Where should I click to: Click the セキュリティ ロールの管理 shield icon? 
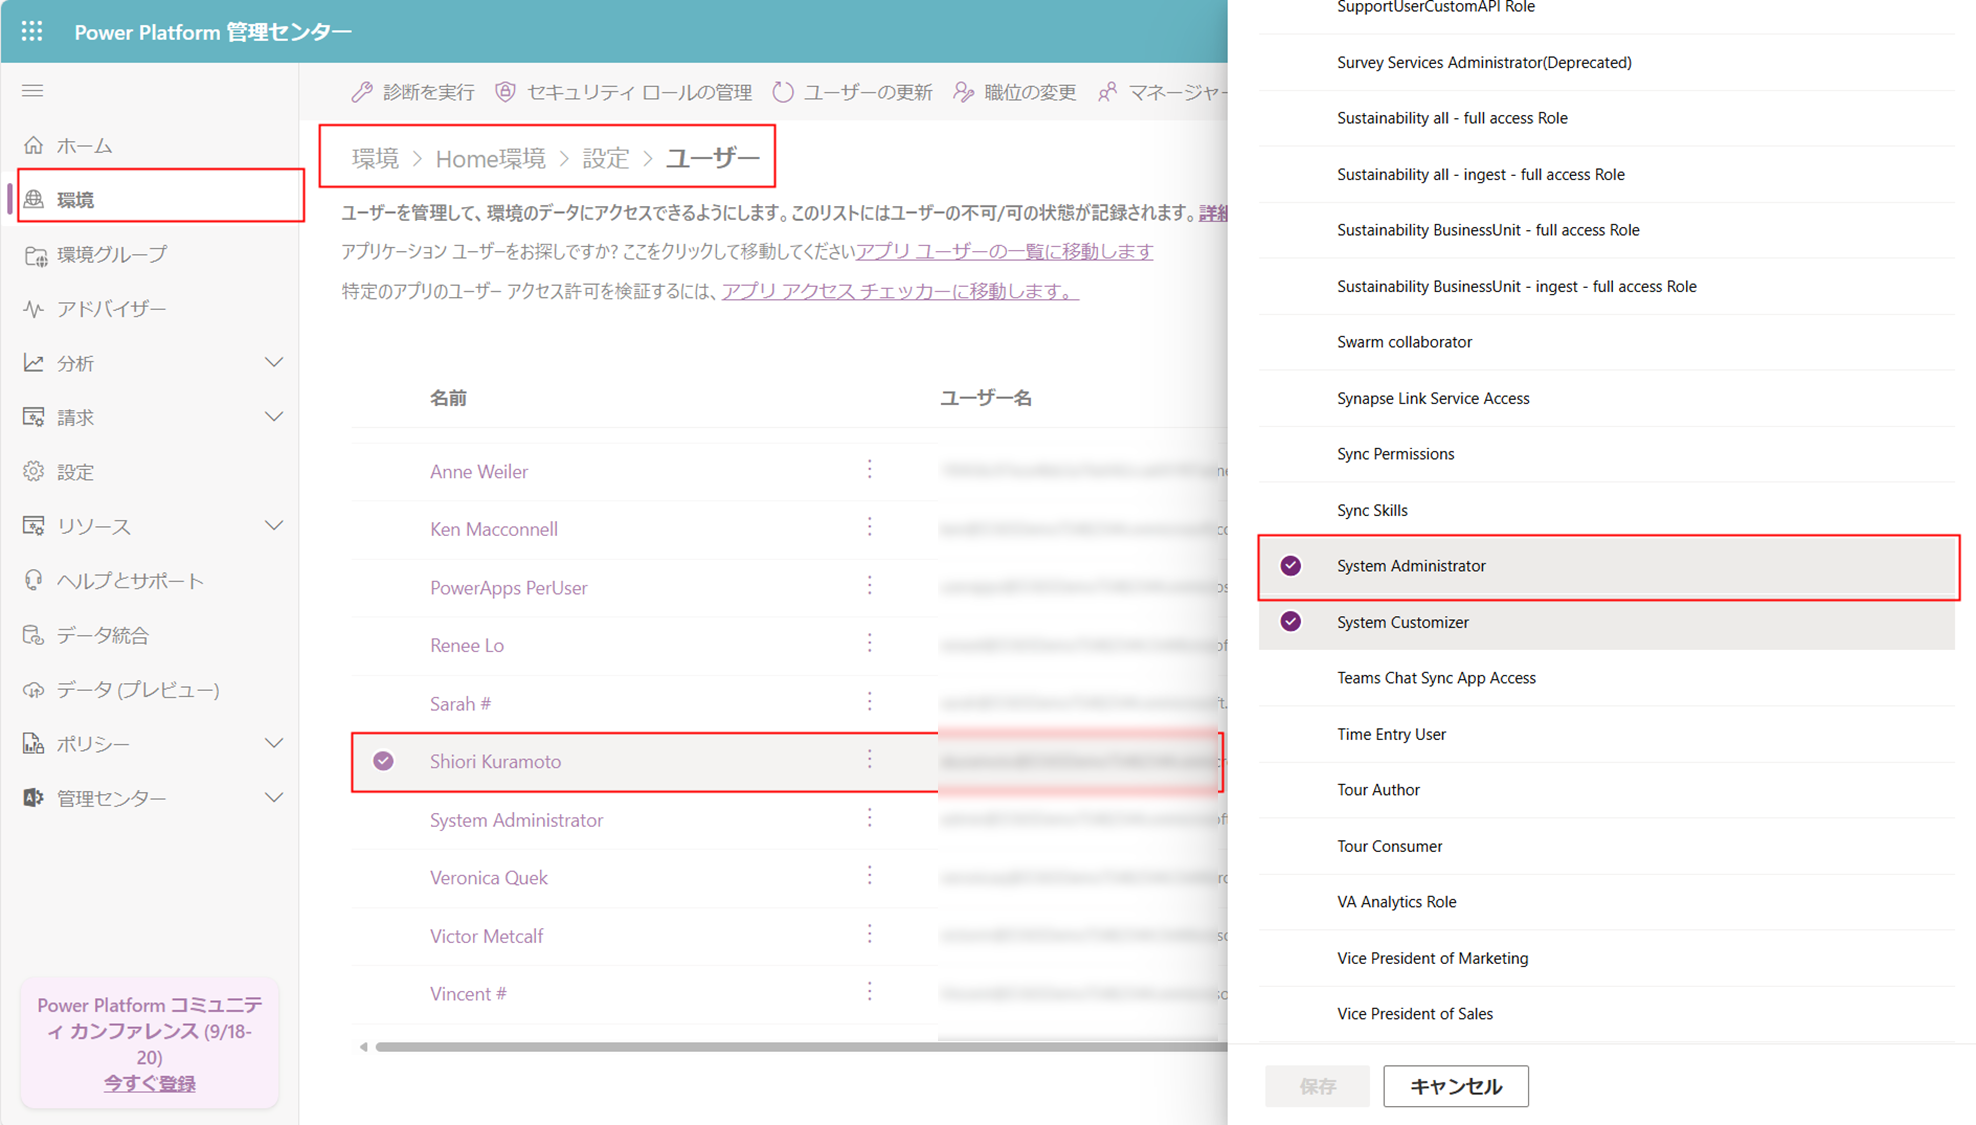pos(506,92)
